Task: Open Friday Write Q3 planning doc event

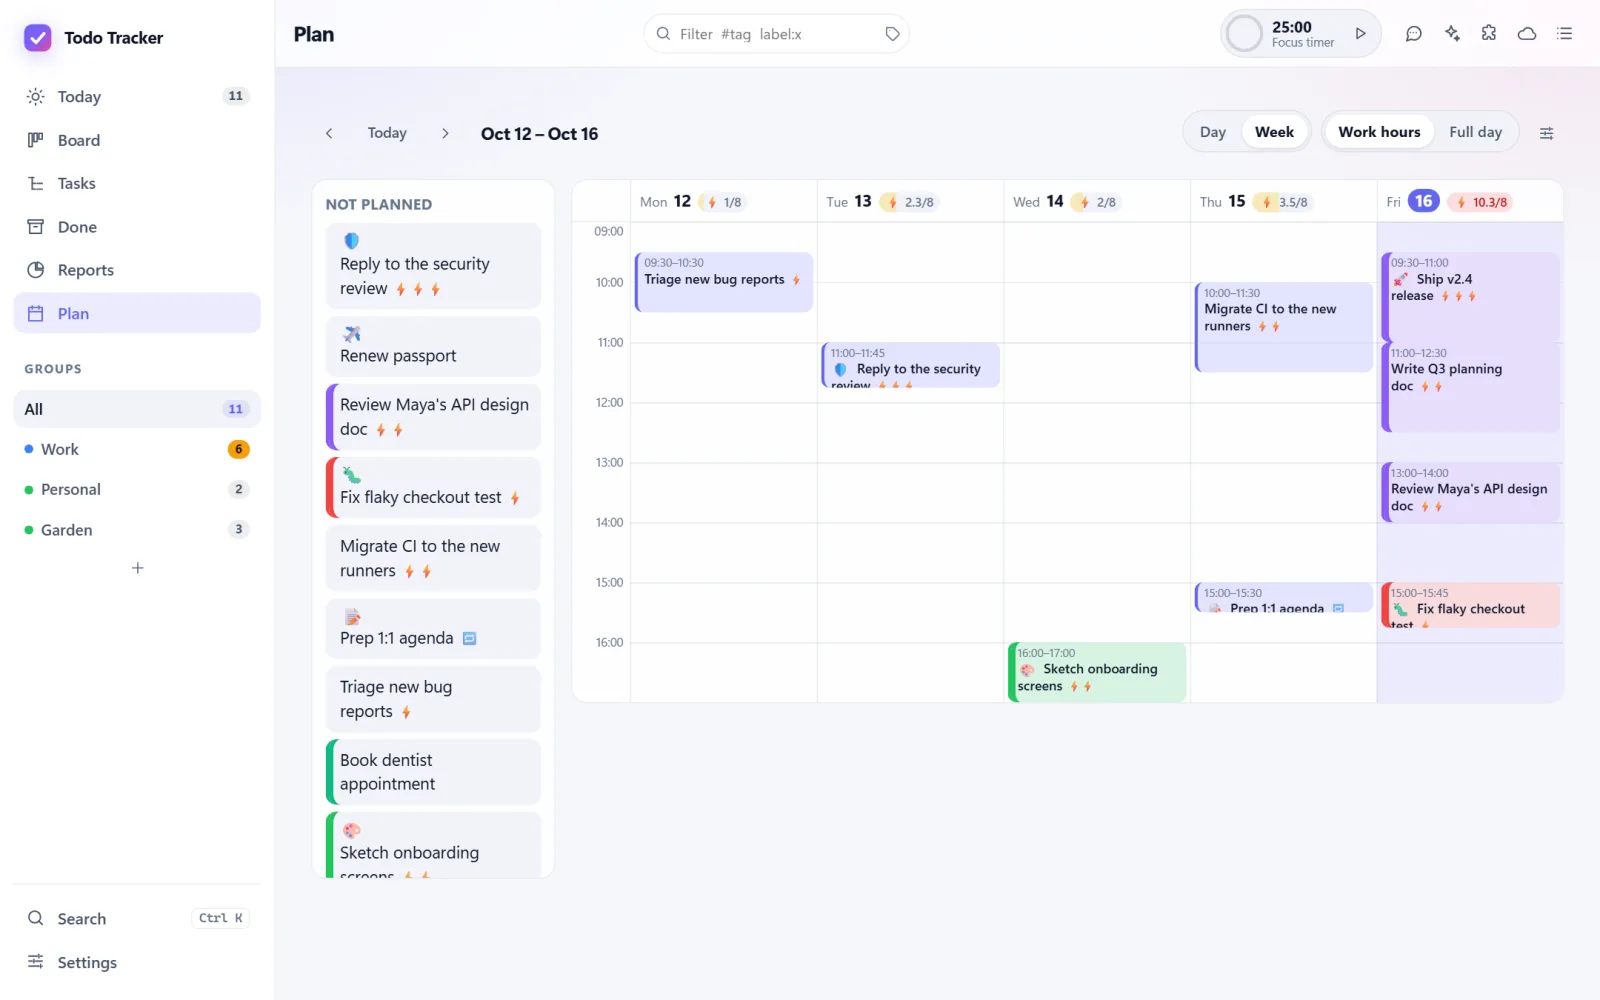Action: click(x=1470, y=387)
